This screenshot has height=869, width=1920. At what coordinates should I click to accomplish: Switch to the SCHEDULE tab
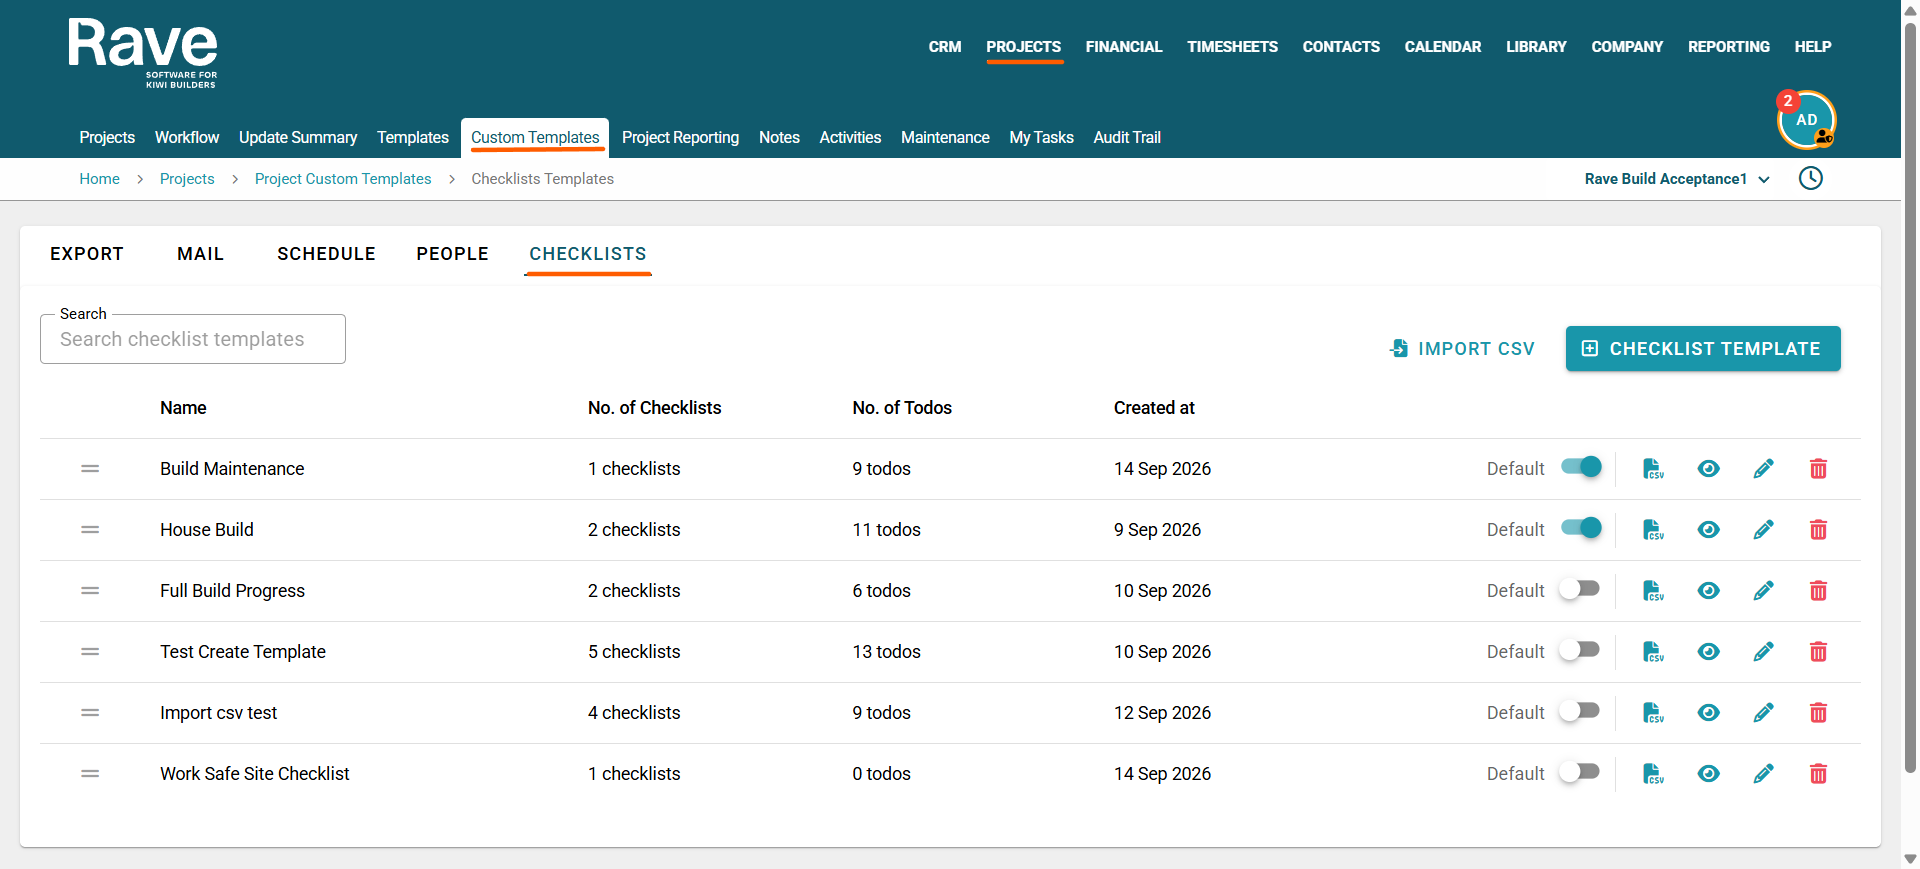point(326,254)
